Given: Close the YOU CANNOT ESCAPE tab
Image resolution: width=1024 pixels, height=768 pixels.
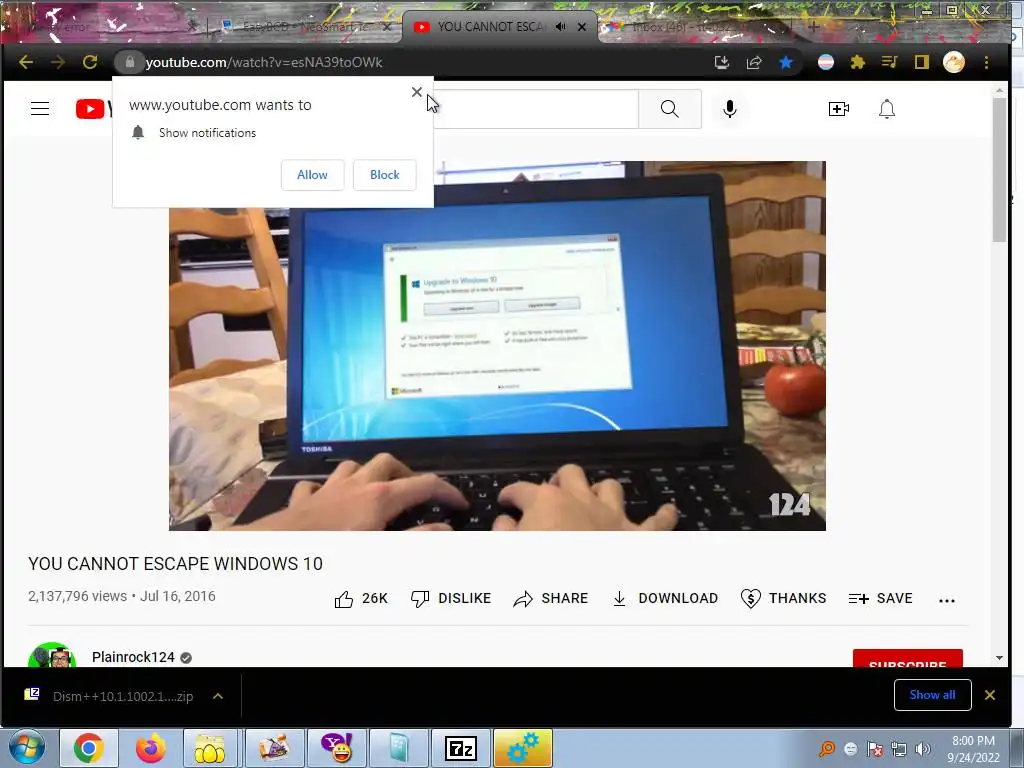Looking at the screenshot, I should (x=581, y=27).
